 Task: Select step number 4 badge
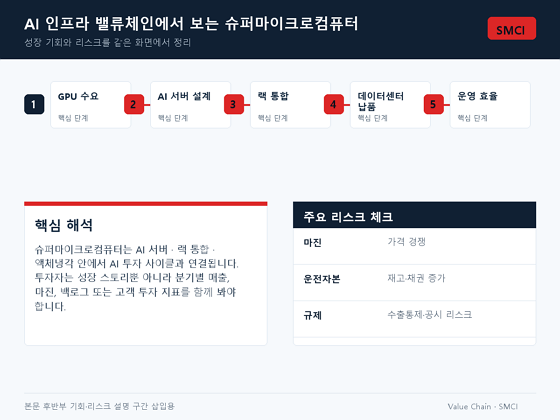coord(334,104)
